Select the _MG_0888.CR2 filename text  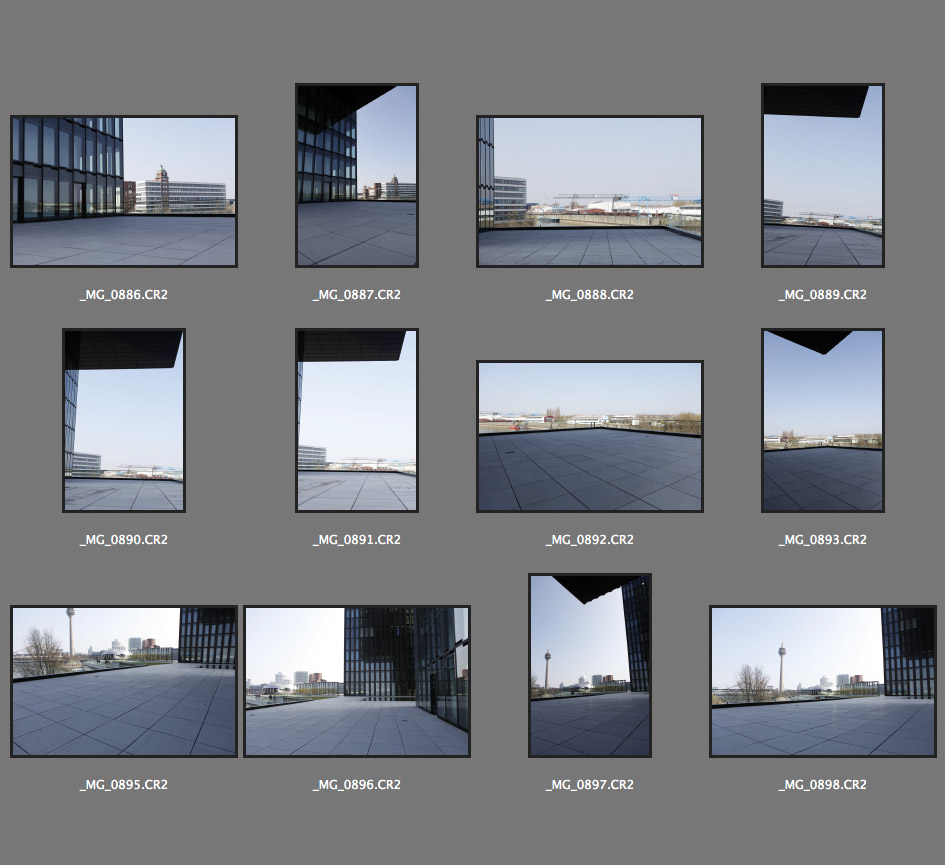coord(590,295)
